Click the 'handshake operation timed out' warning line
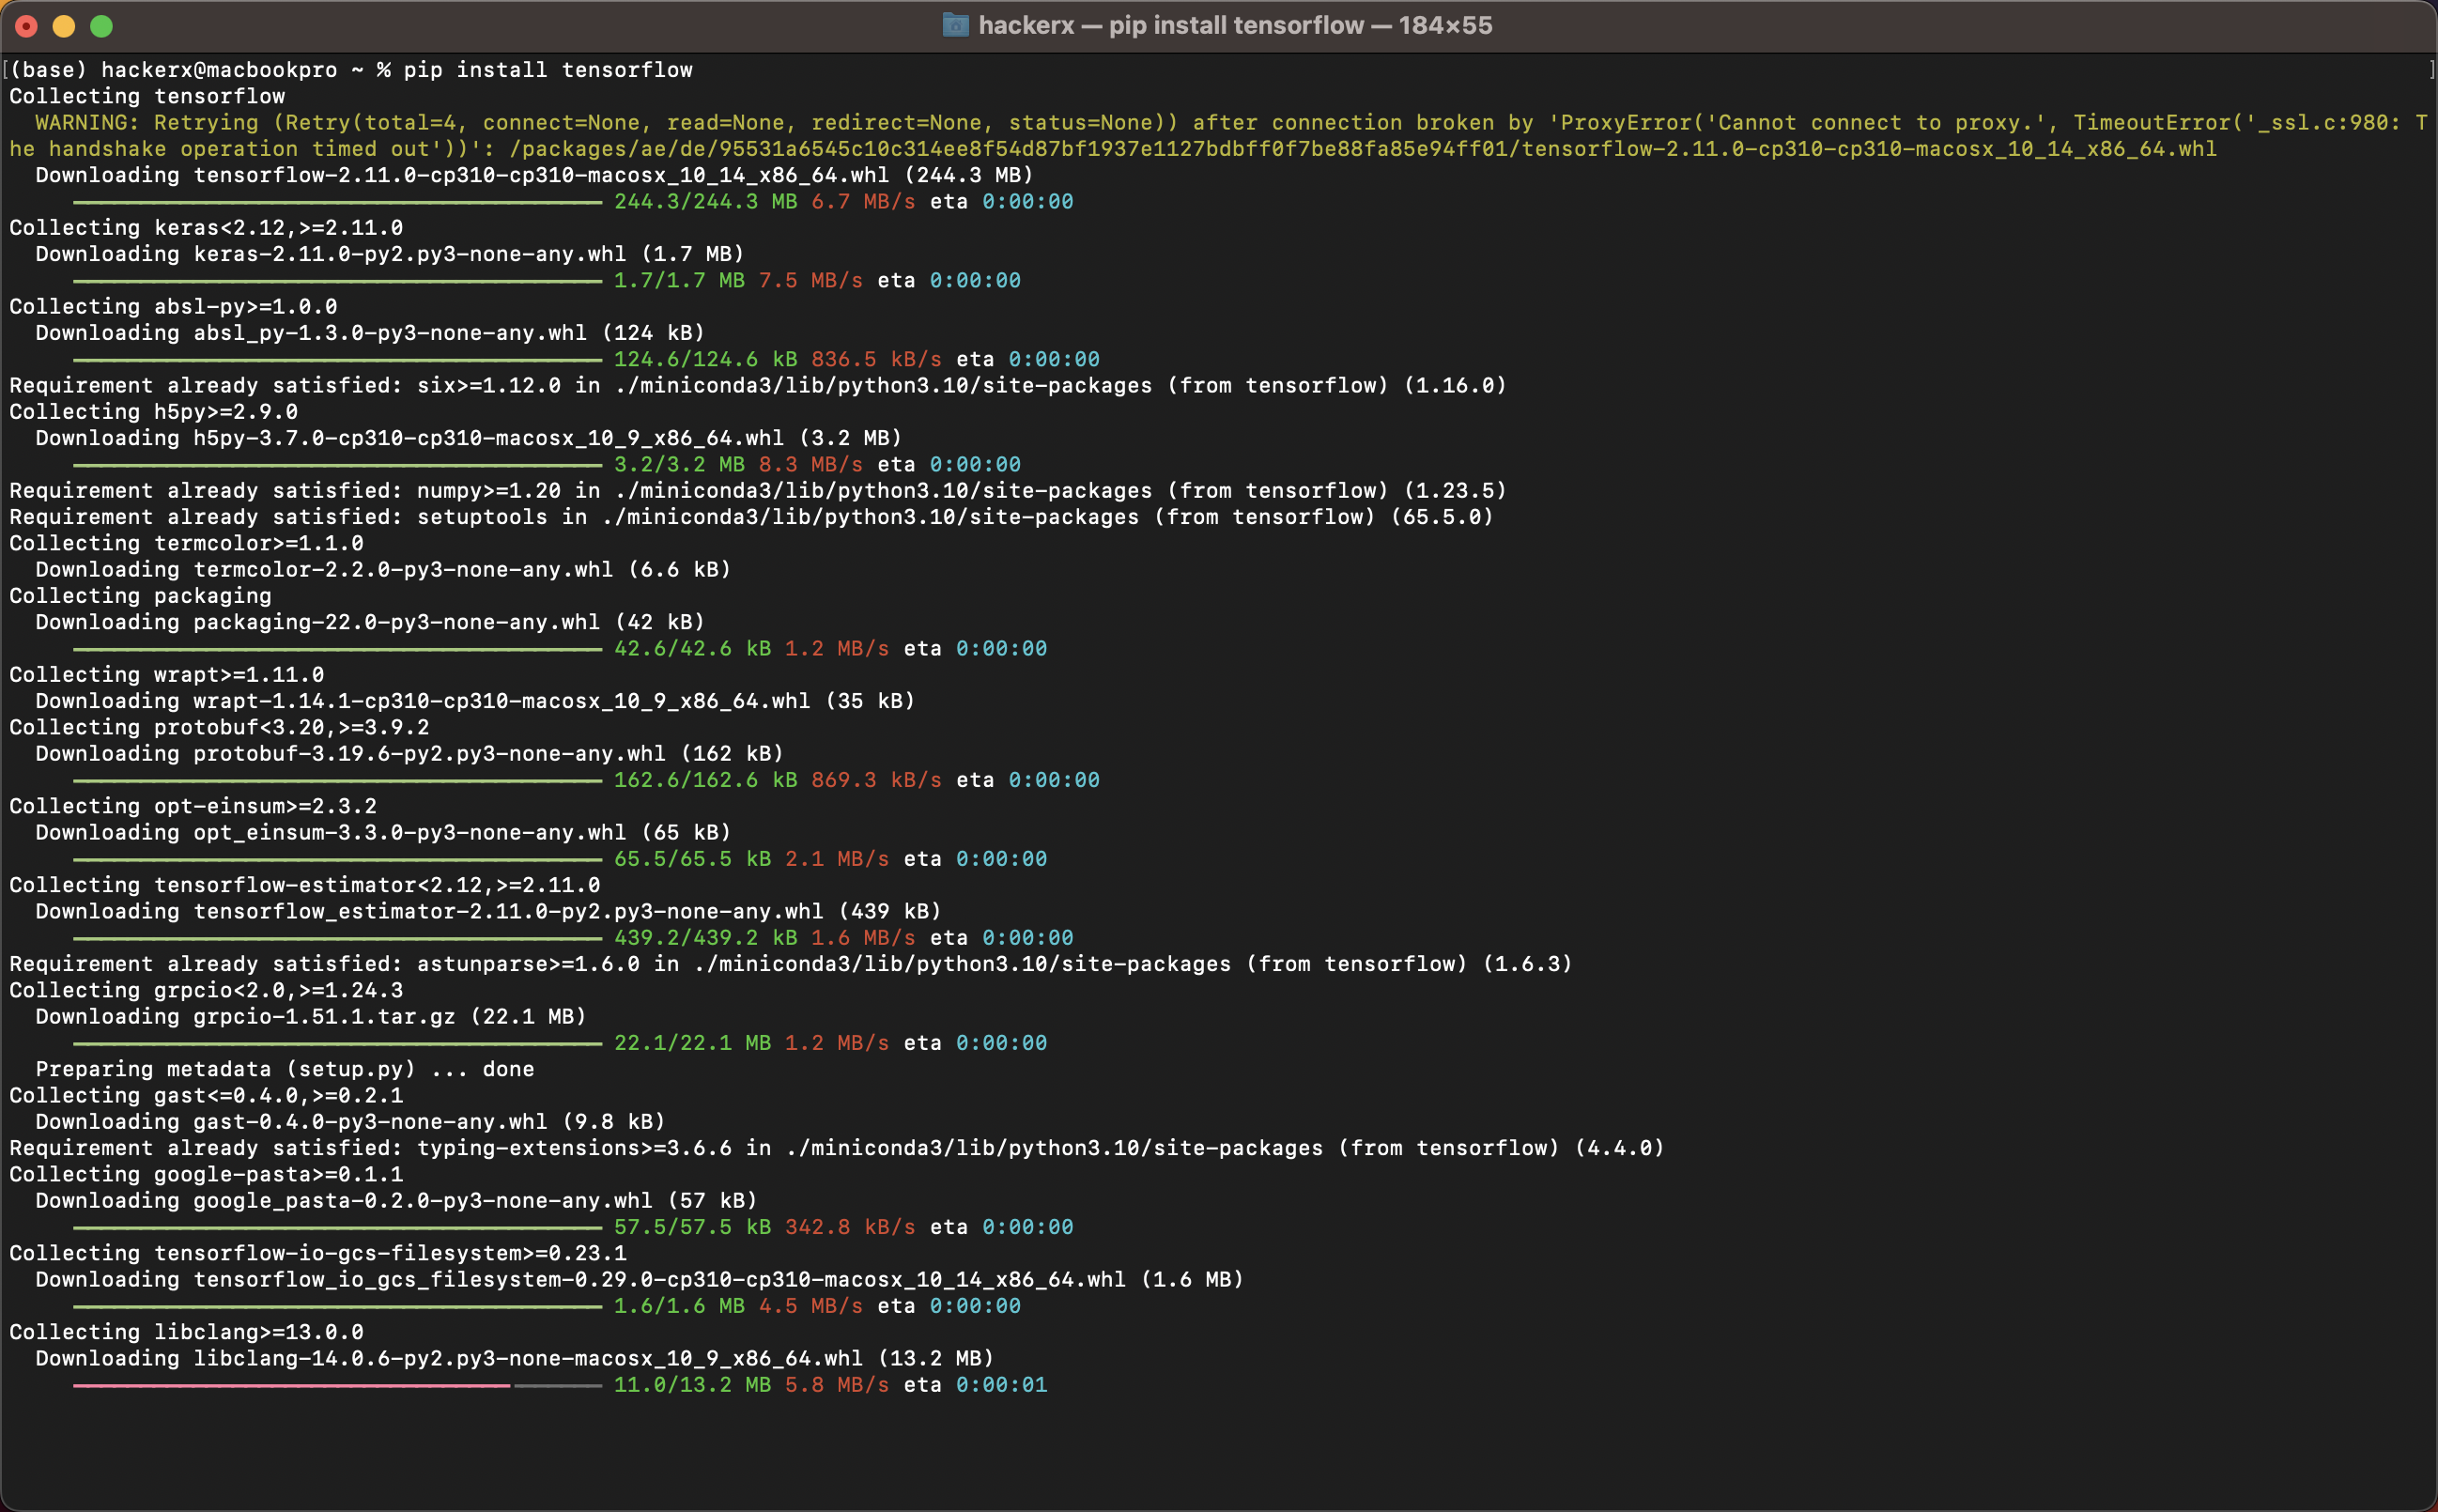This screenshot has width=2438, height=1512. (x=1113, y=149)
